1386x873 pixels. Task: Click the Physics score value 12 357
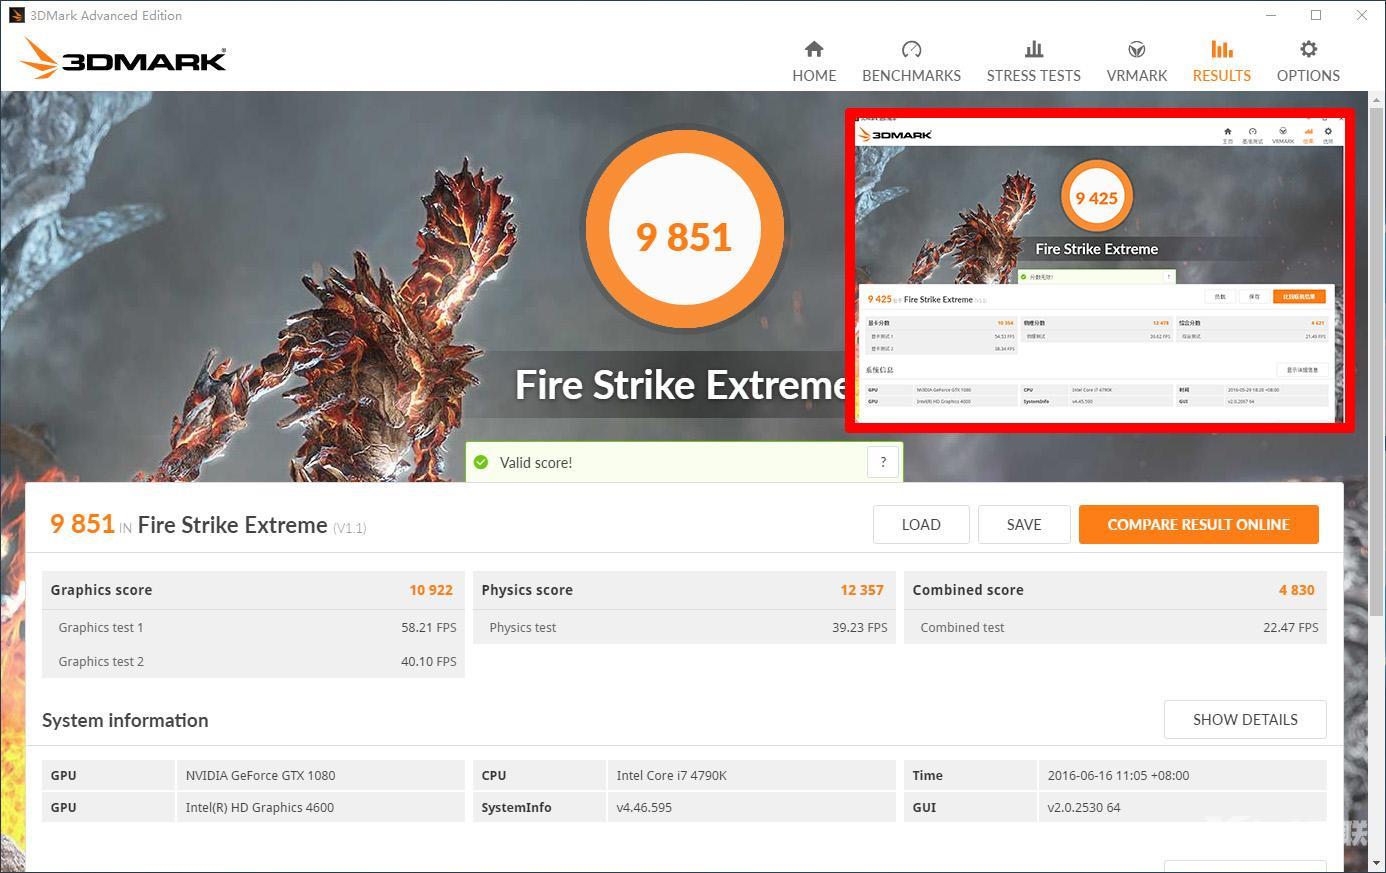tap(862, 590)
